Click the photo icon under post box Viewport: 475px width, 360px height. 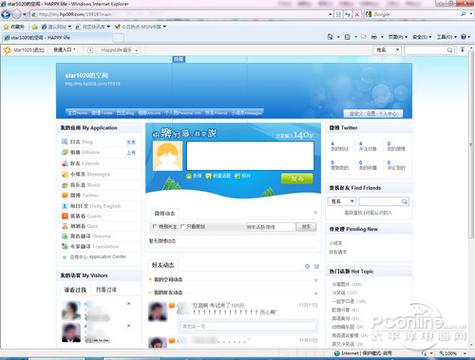pos(238,176)
